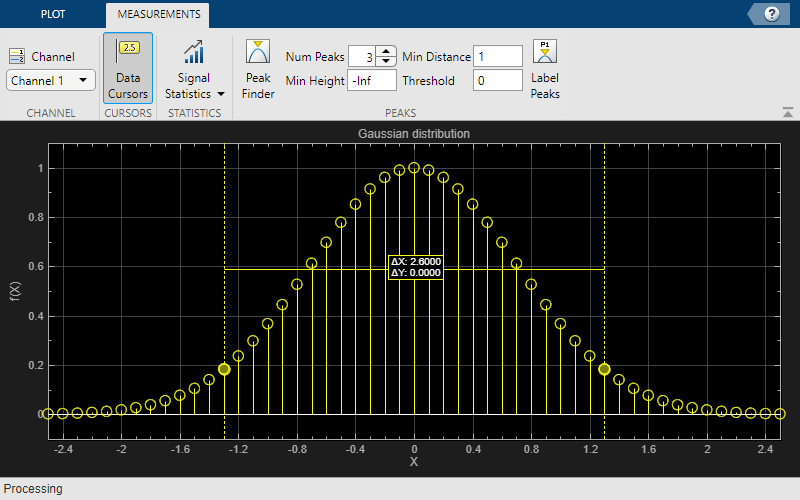The image size is (800, 500).
Task: Click the Gaussian distribution plot title
Action: coord(414,134)
